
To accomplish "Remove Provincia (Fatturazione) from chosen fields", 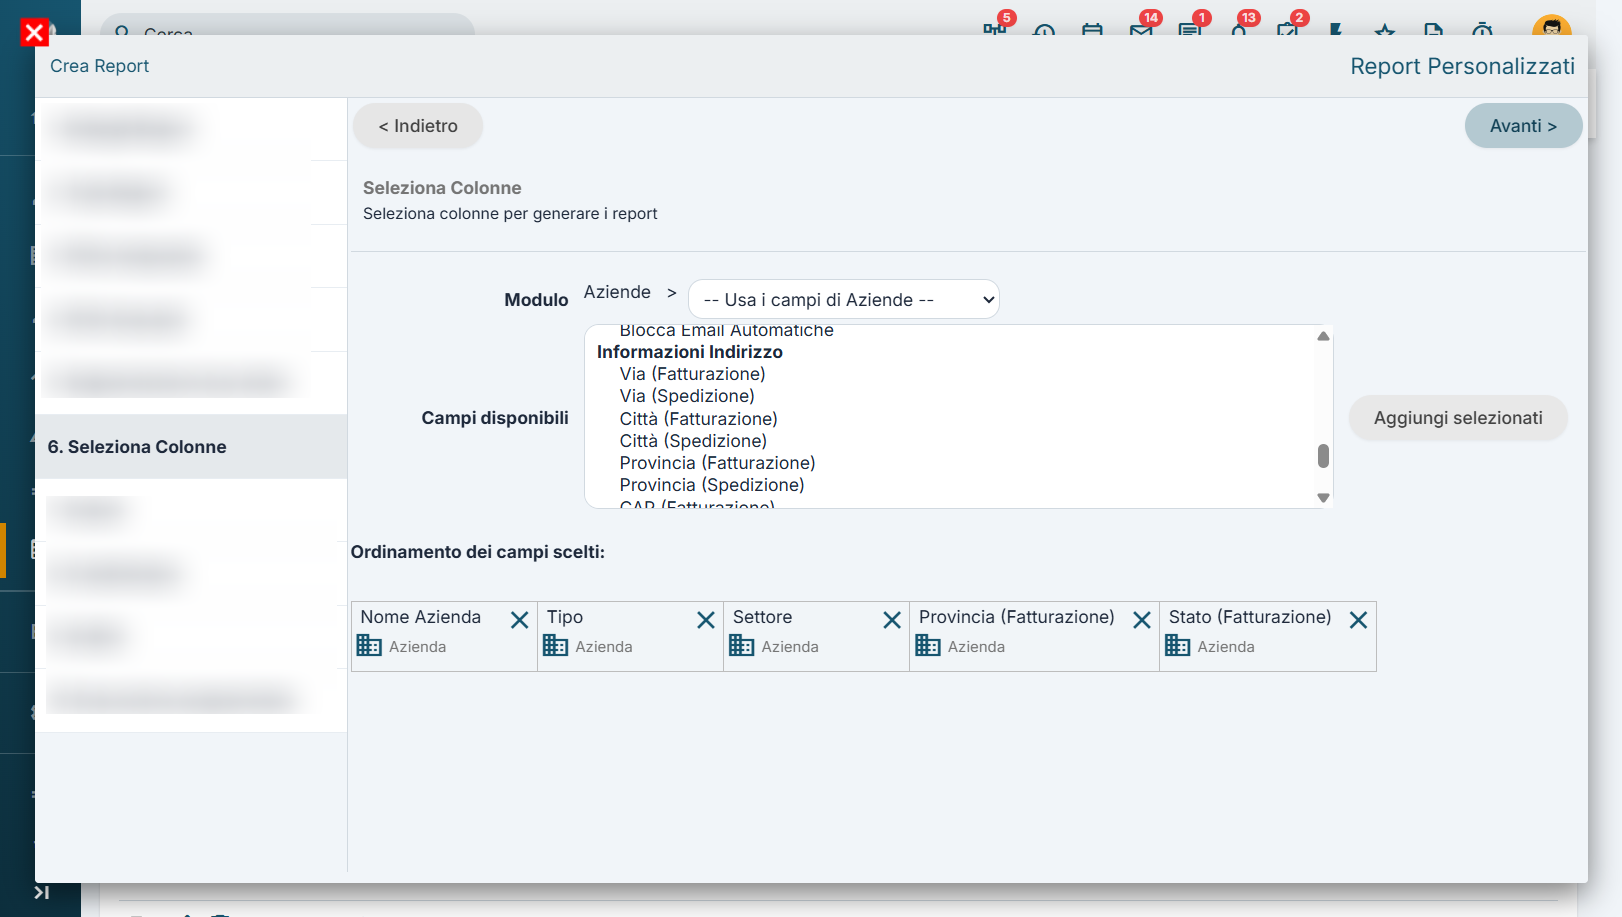I will click(1142, 620).
